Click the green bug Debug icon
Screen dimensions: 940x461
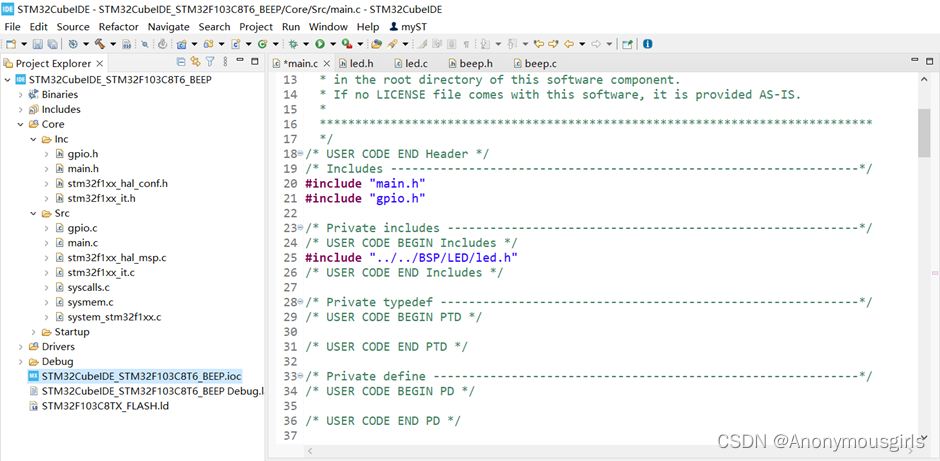(x=293, y=44)
